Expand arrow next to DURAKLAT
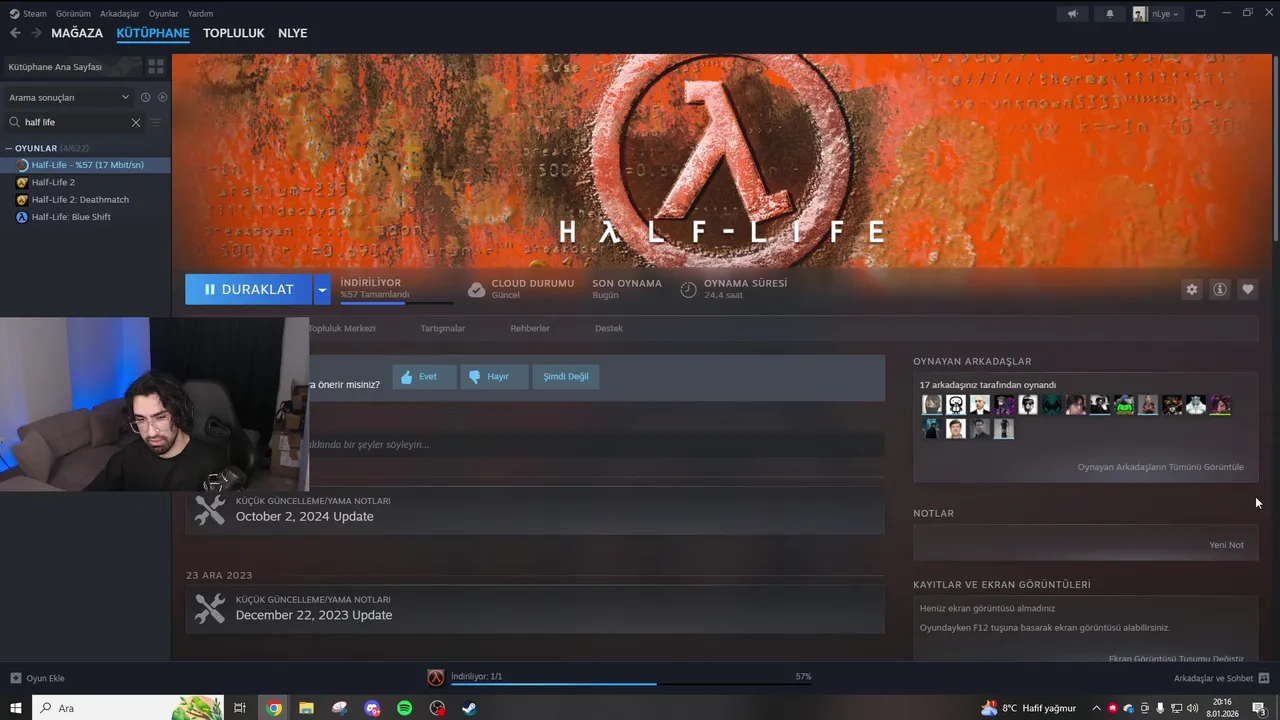Viewport: 1280px width, 720px height. point(322,289)
